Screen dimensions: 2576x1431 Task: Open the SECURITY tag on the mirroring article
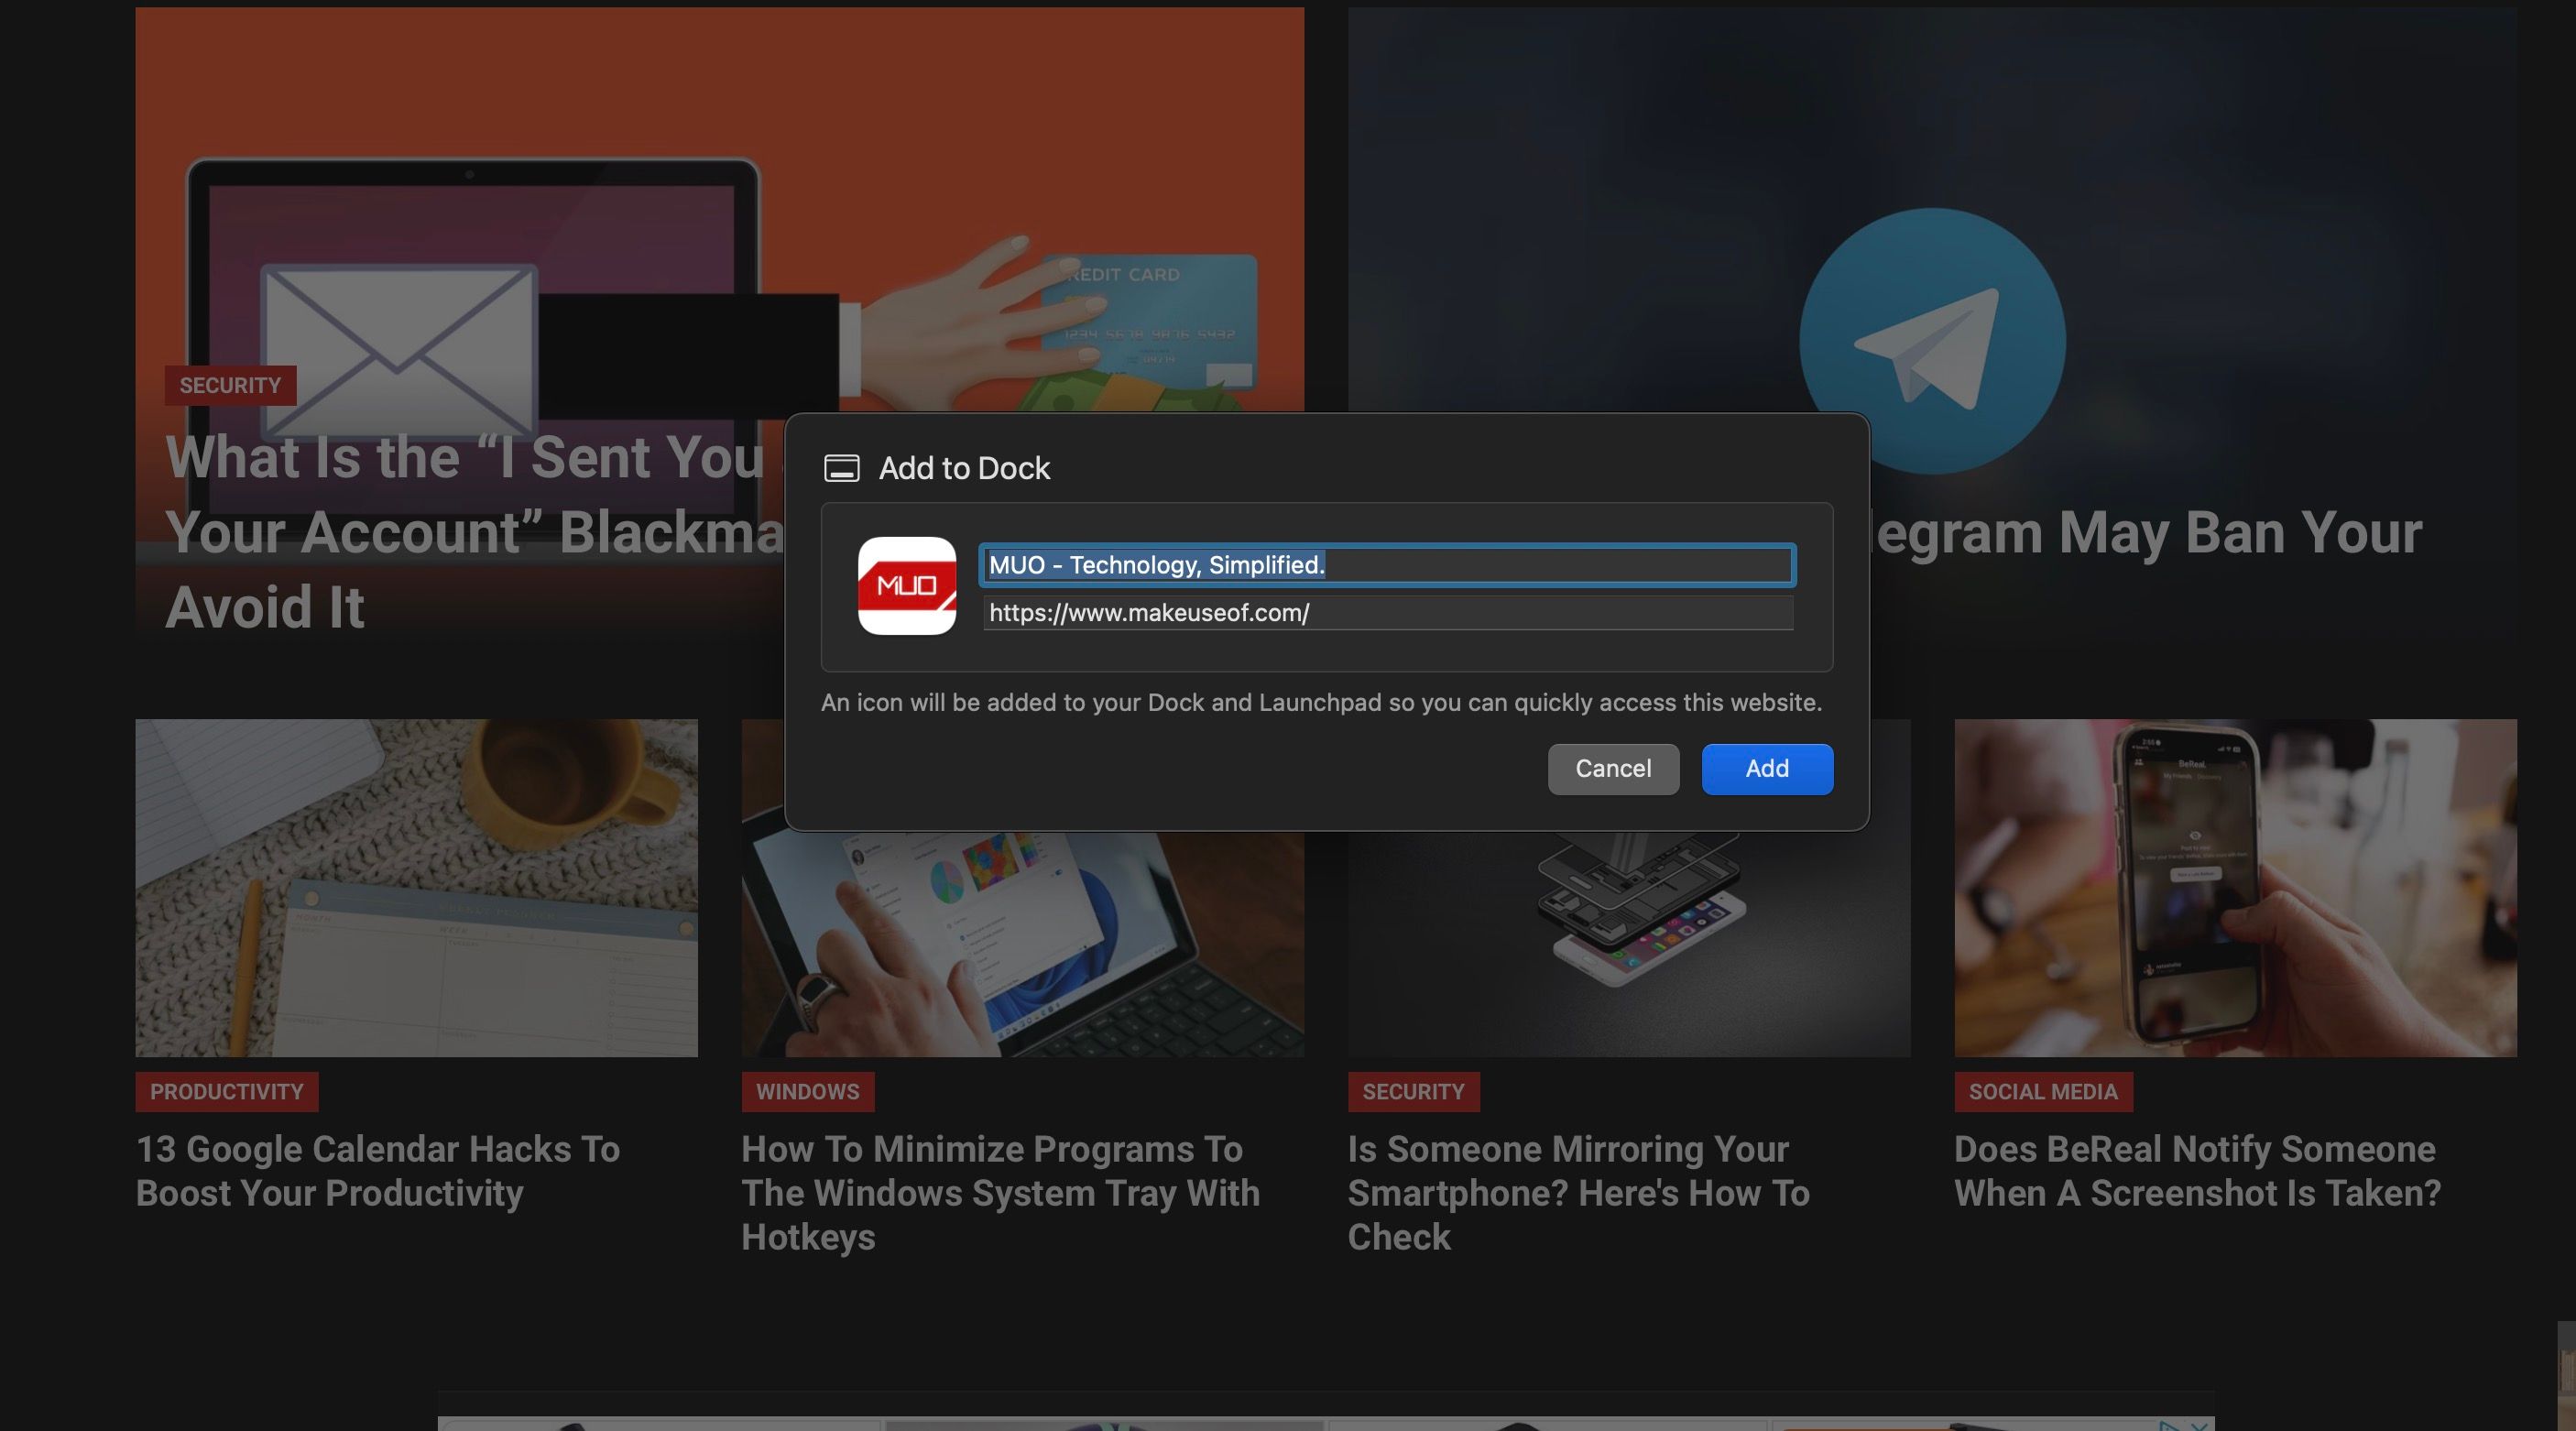[x=1413, y=1092]
